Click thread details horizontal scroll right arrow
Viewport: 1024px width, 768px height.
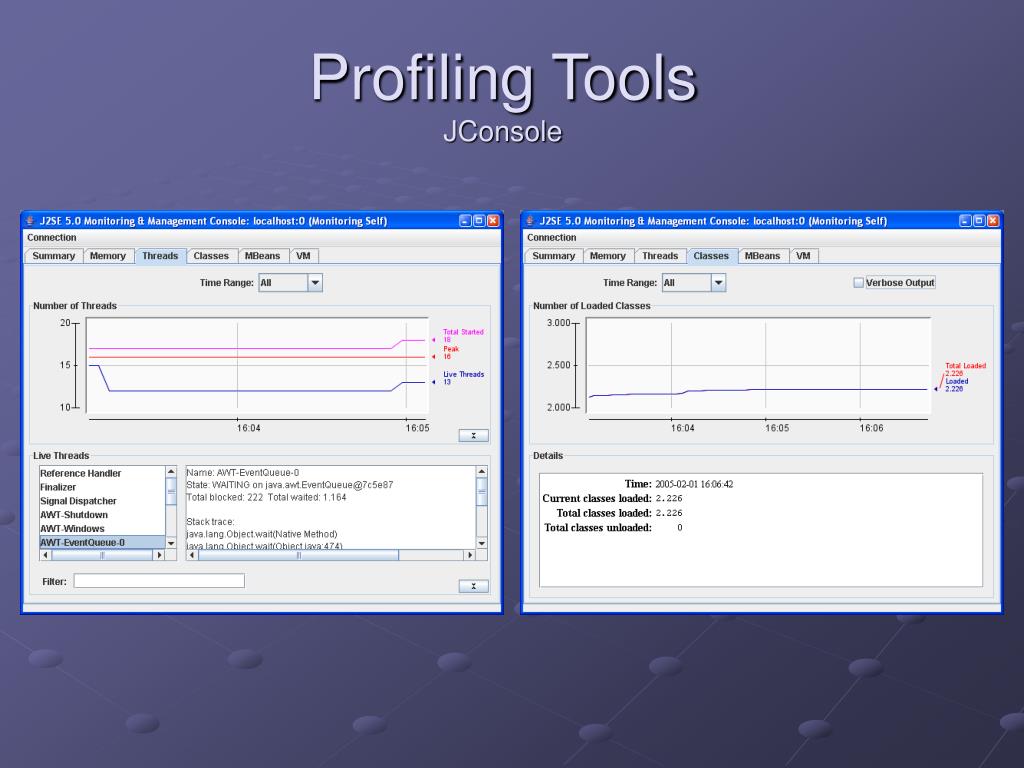point(469,555)
